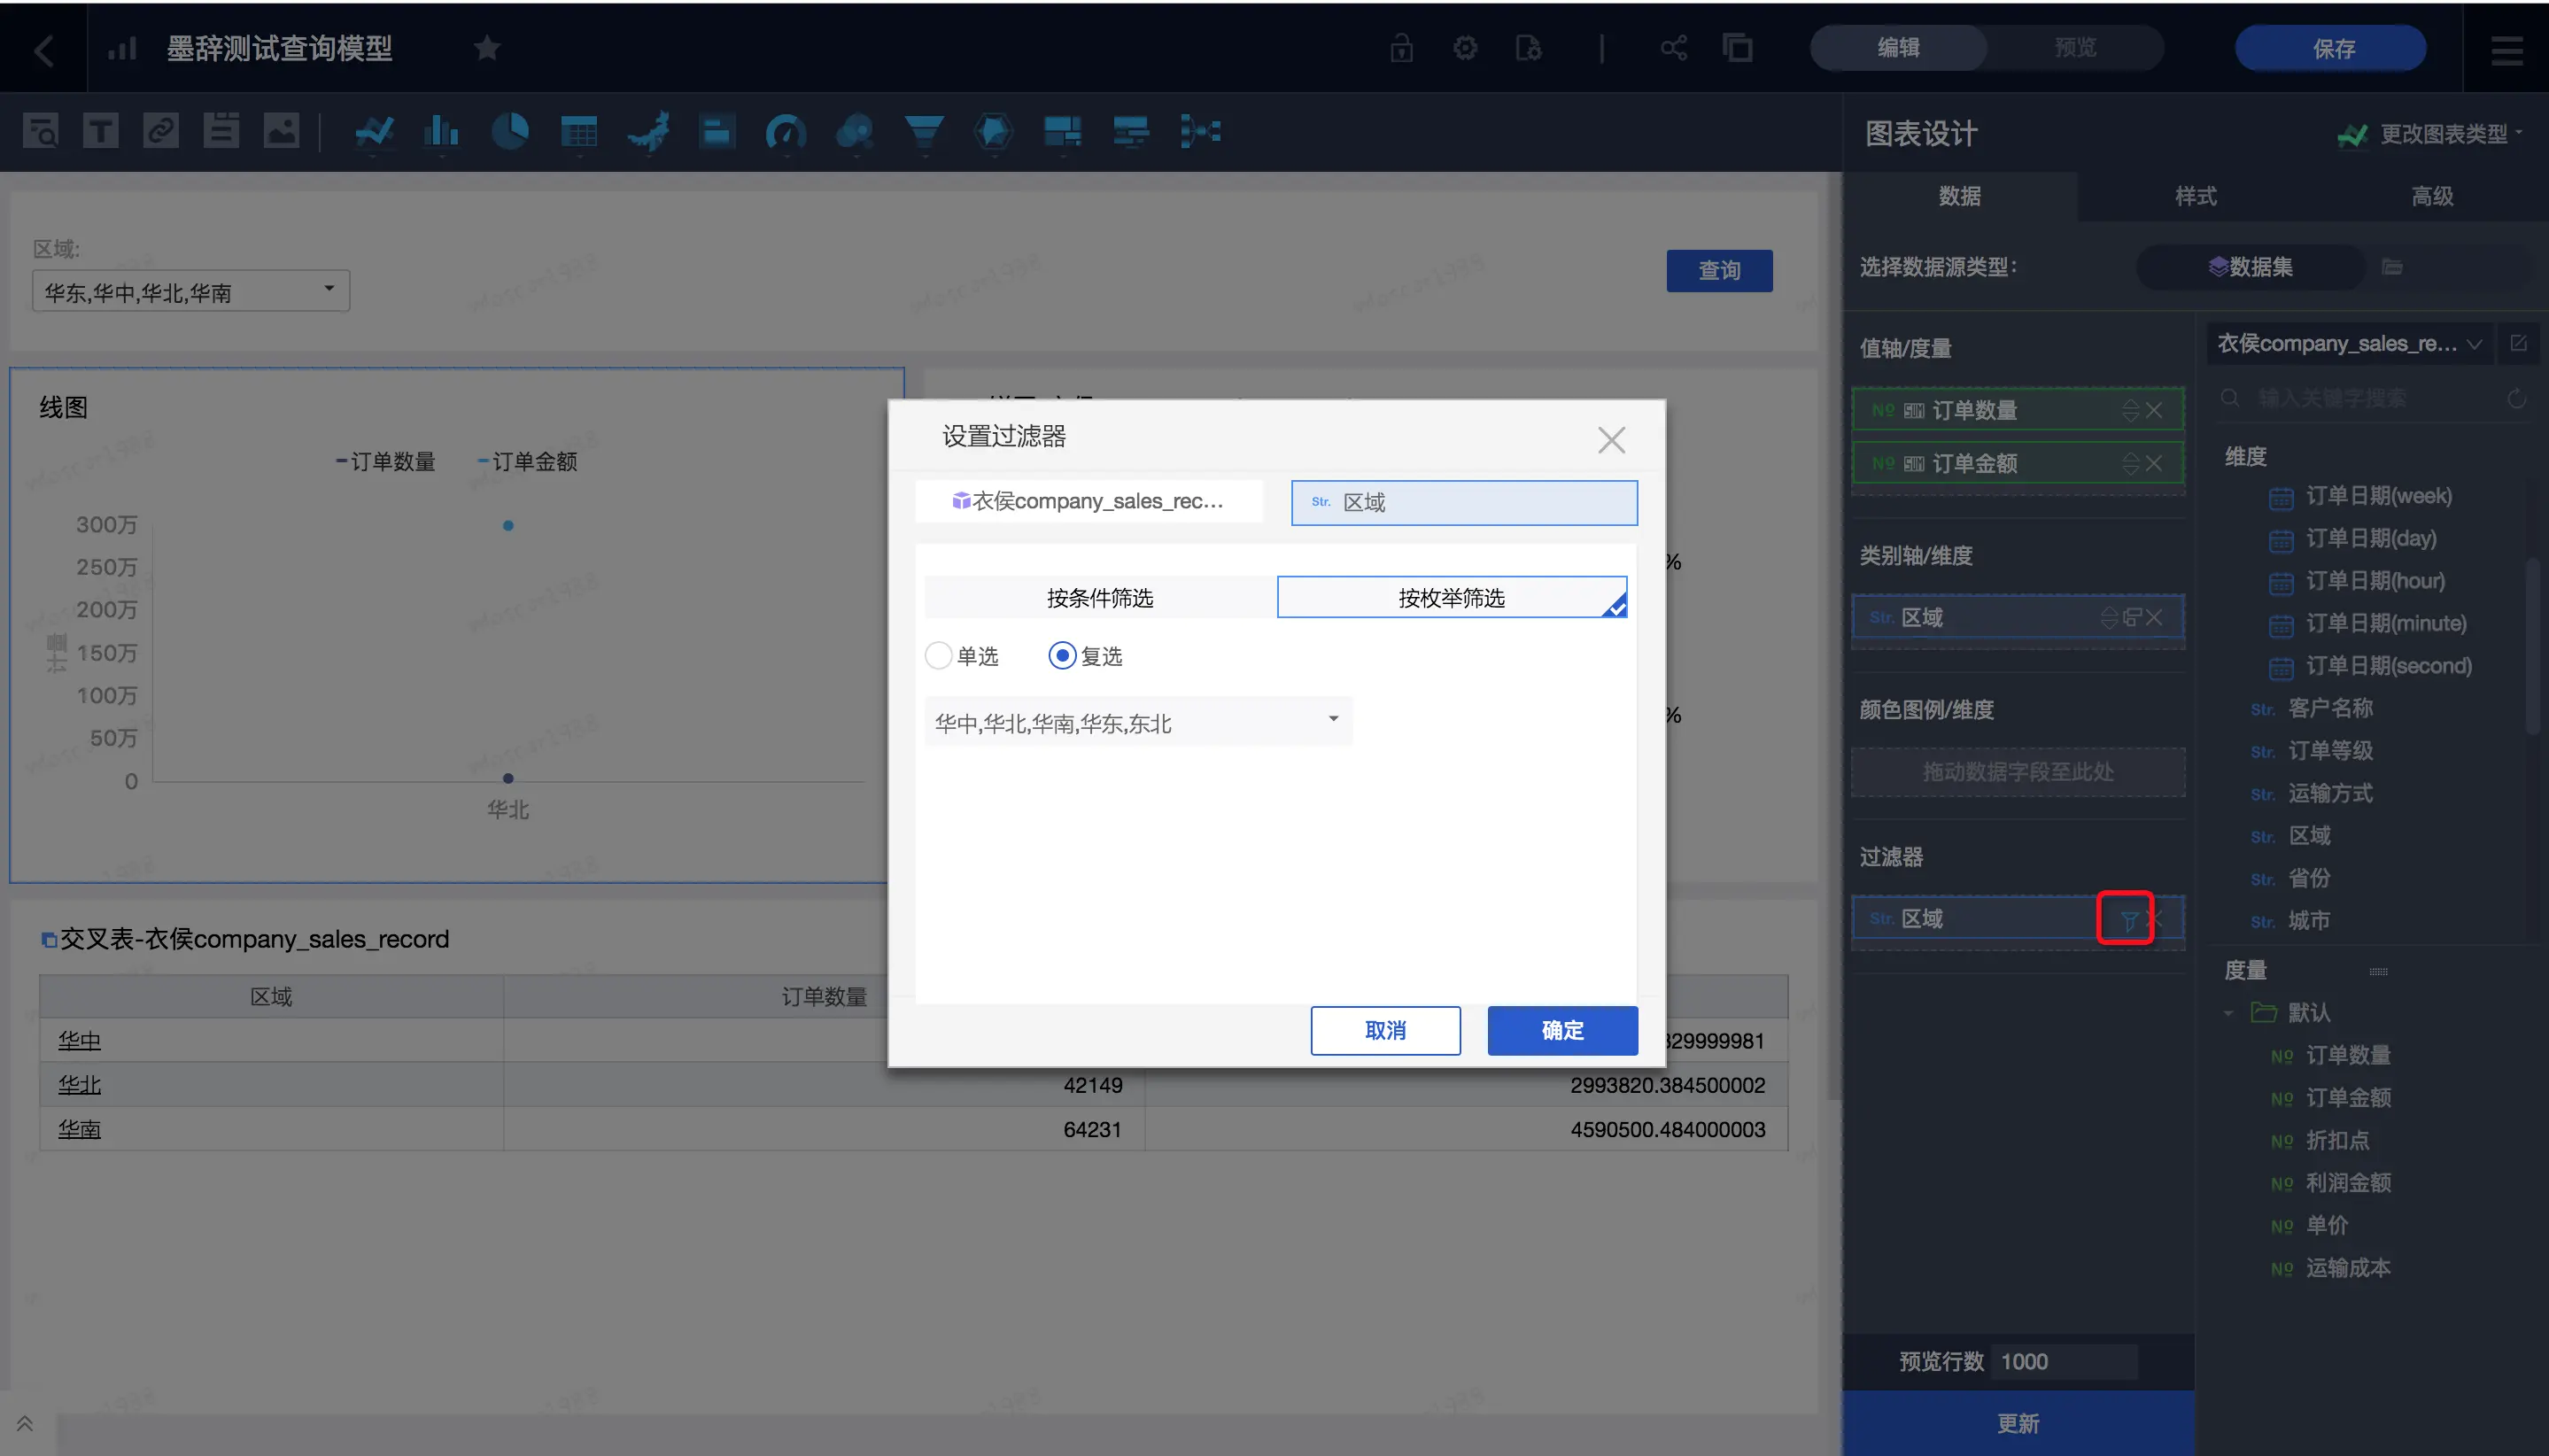The image size is (2549, 1456).
Task: Open the 样式 tab in chart design
Action: [2195, 196]
